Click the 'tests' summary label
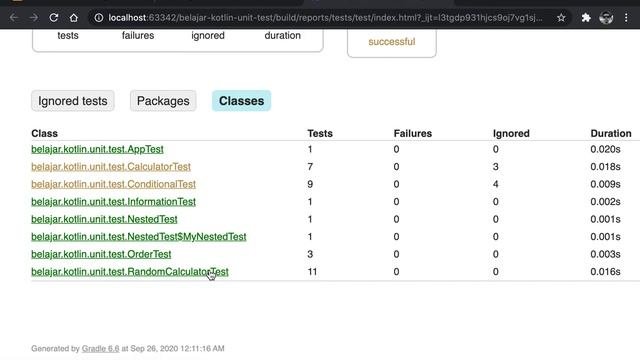This screenshot has width=640, height=360. (68, 36)
